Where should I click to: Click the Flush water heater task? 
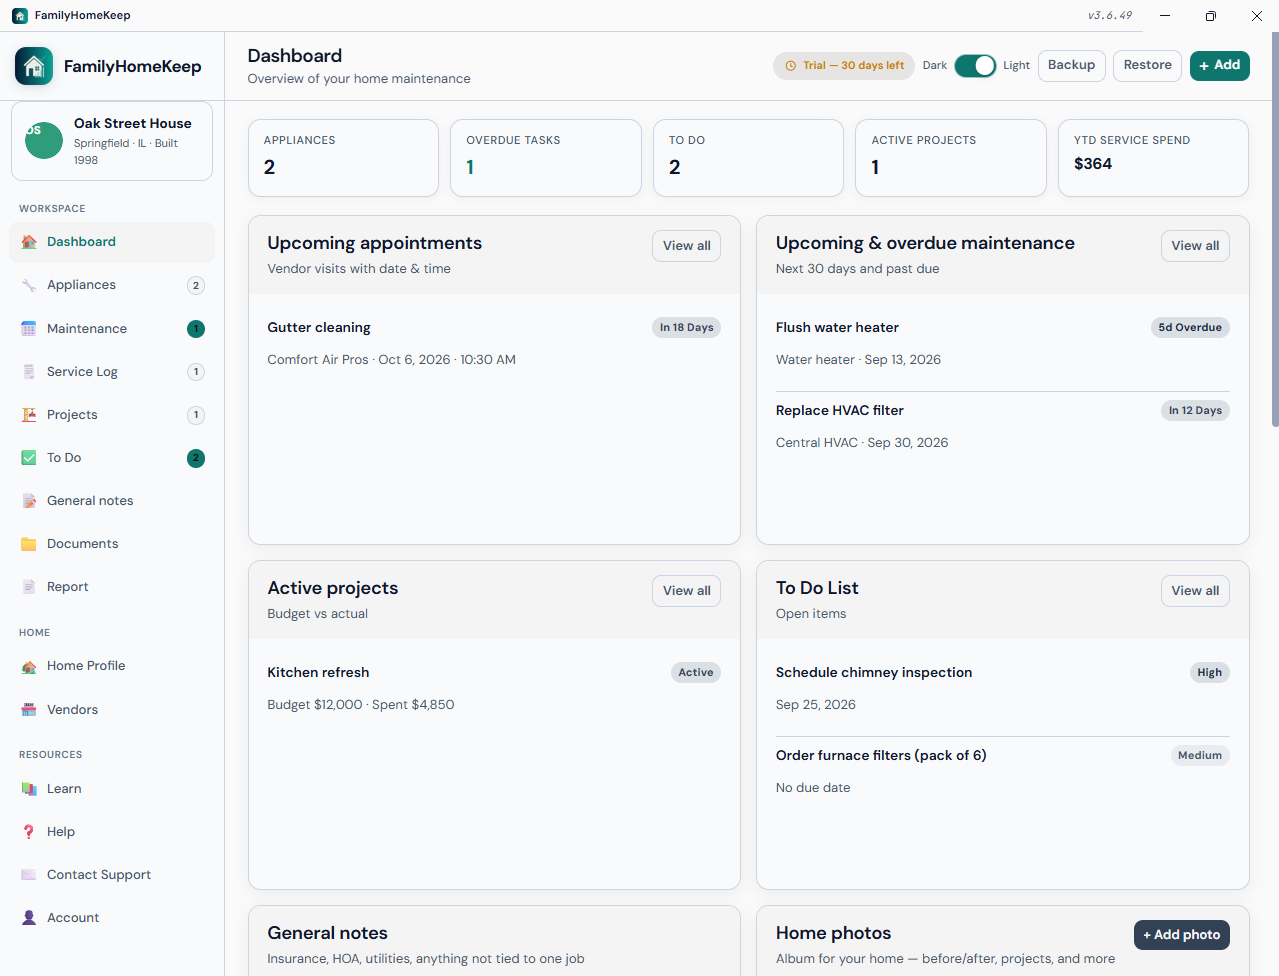(x=1003, y=343)
